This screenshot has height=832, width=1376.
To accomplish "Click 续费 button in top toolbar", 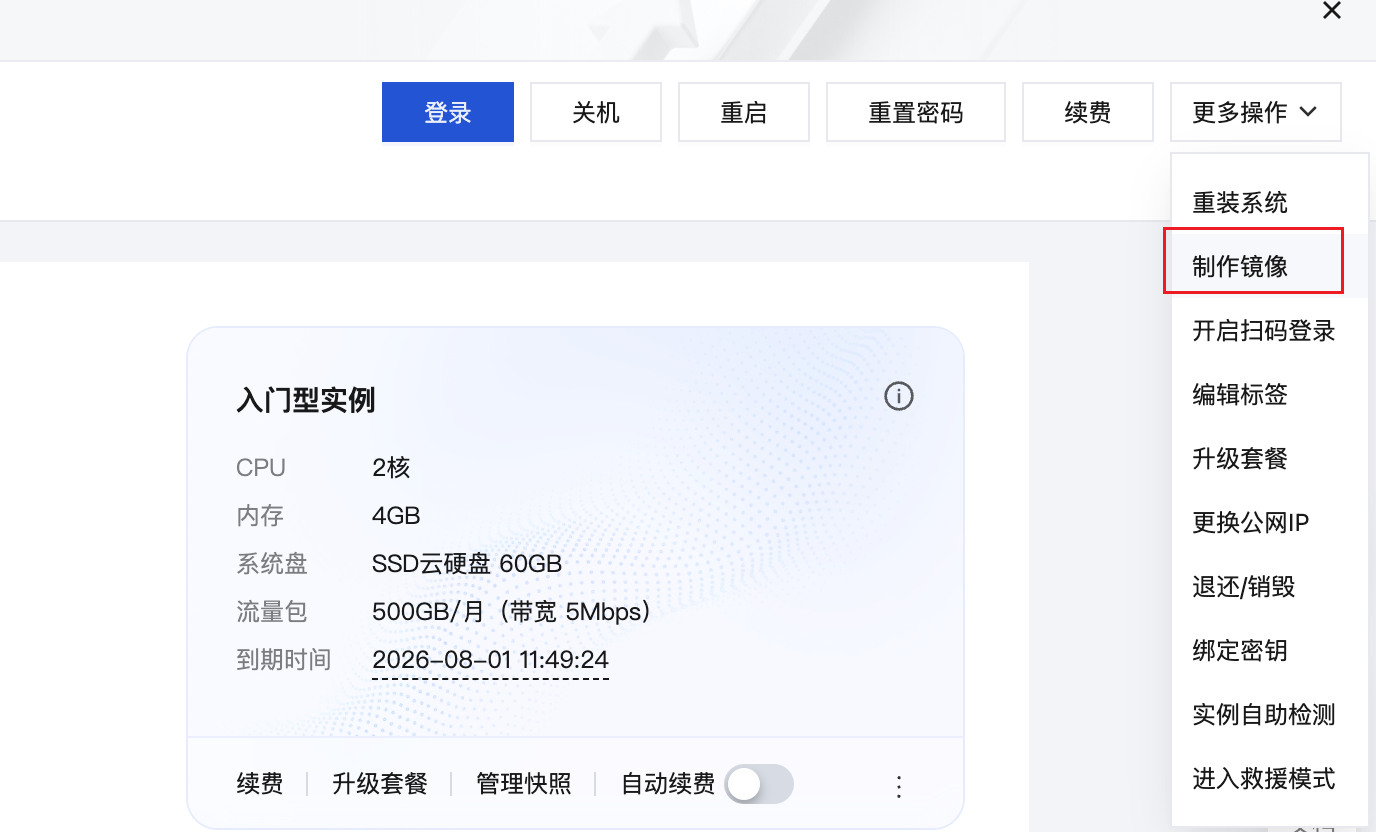I will click(x=1087, y=112).
